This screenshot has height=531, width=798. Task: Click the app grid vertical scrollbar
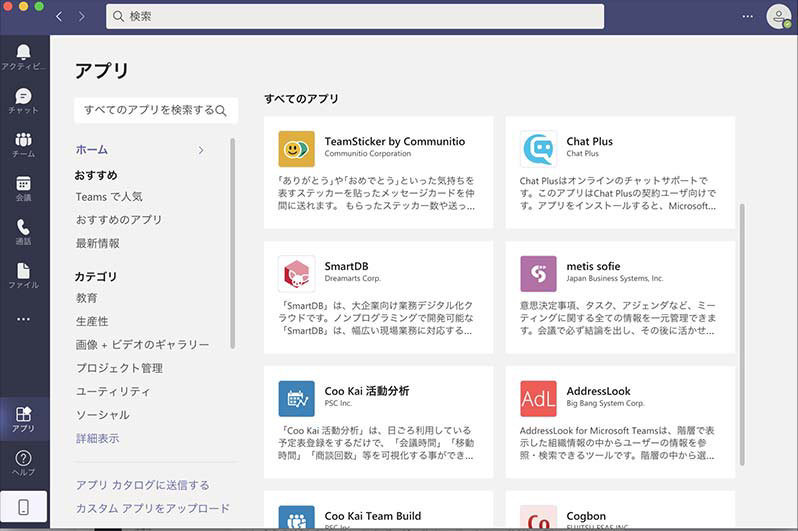pos(742,334)
